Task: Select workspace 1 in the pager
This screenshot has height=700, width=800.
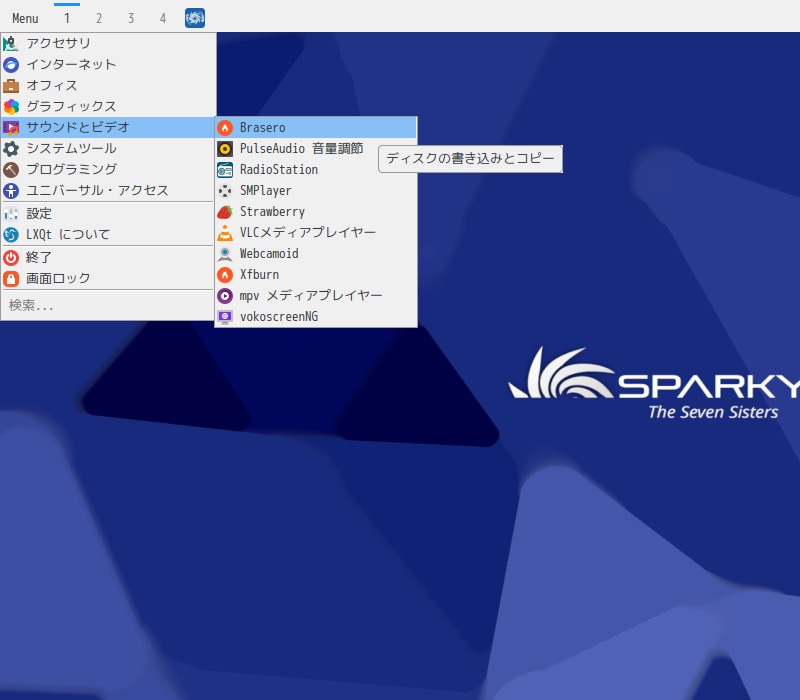Action: click(67, 18)
